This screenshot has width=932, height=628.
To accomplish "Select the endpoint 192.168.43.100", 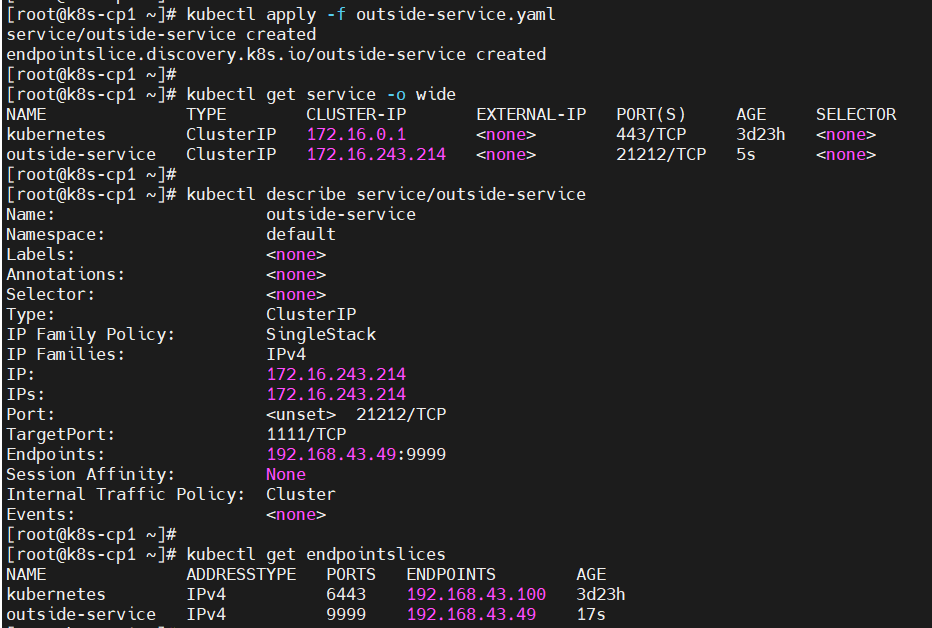I will 476,595.
